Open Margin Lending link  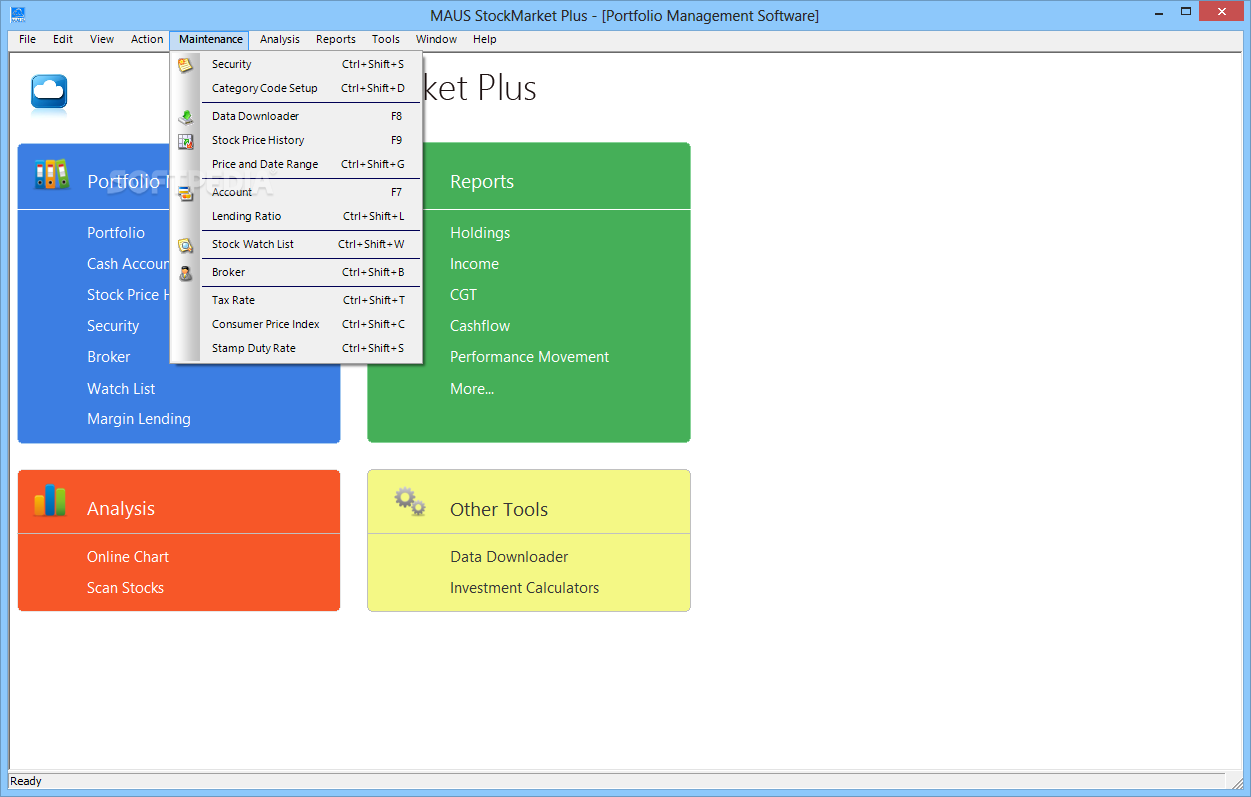click(139, 419)
